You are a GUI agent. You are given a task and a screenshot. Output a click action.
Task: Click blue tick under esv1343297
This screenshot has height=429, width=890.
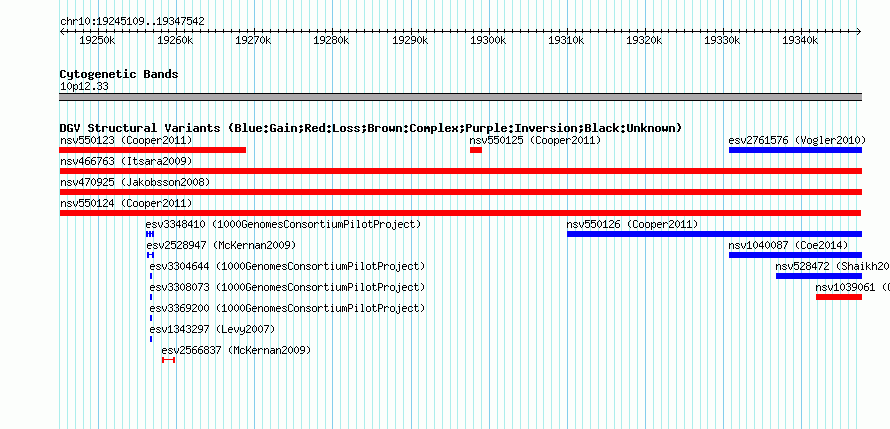pos(151,339)
